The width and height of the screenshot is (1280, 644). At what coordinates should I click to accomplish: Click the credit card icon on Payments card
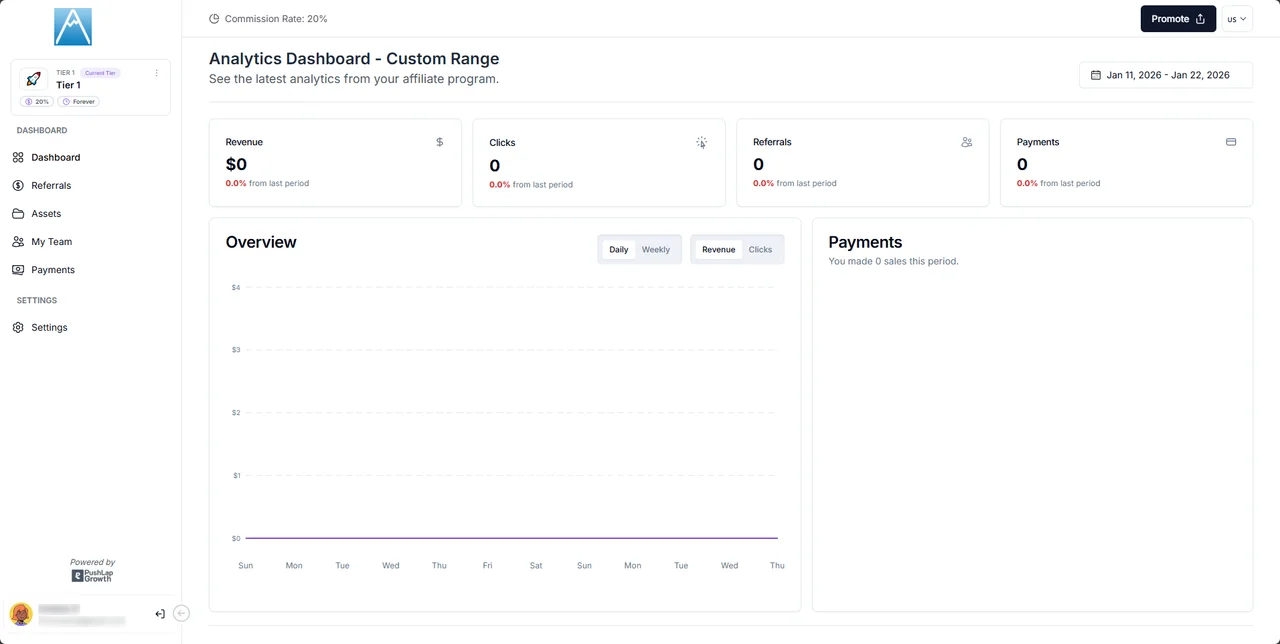1231,142
